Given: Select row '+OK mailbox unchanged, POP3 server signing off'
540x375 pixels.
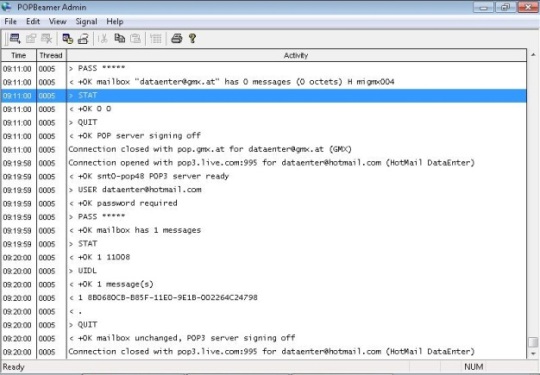Looking at the screenshot, I should click(x=264, y=338).
